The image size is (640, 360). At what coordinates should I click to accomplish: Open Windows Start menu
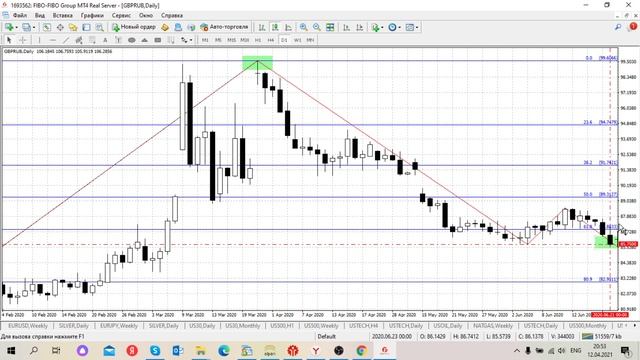(11, 351)
